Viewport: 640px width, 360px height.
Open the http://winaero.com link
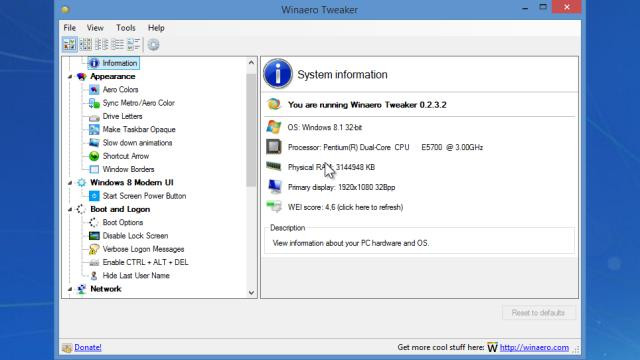coord(534,347)
